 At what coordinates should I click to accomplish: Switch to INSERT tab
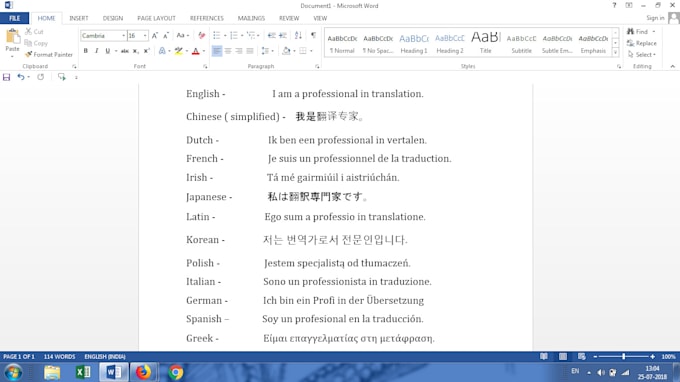coord(78,18)
